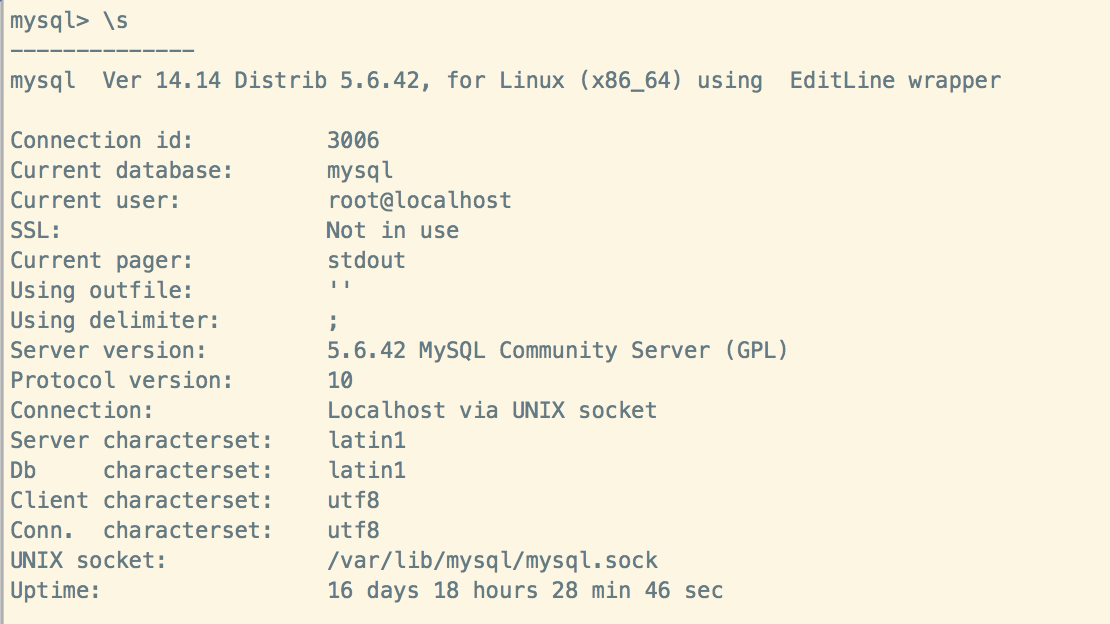Click the Client characterset value utf8
This screenshot has width=1110, height=624.
point(353,500)
